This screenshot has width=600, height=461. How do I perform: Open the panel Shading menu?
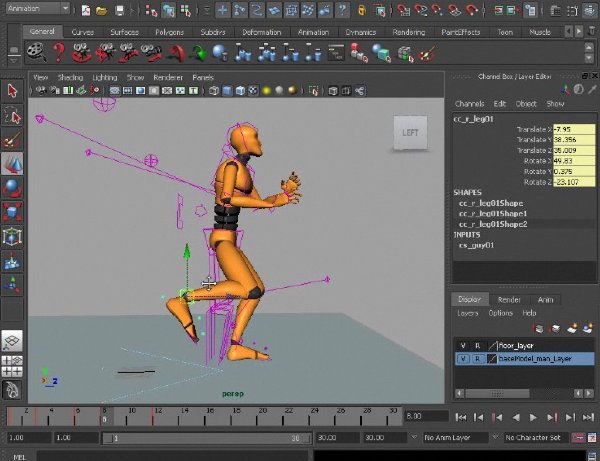pyautogui.click(x=70, y=77)
